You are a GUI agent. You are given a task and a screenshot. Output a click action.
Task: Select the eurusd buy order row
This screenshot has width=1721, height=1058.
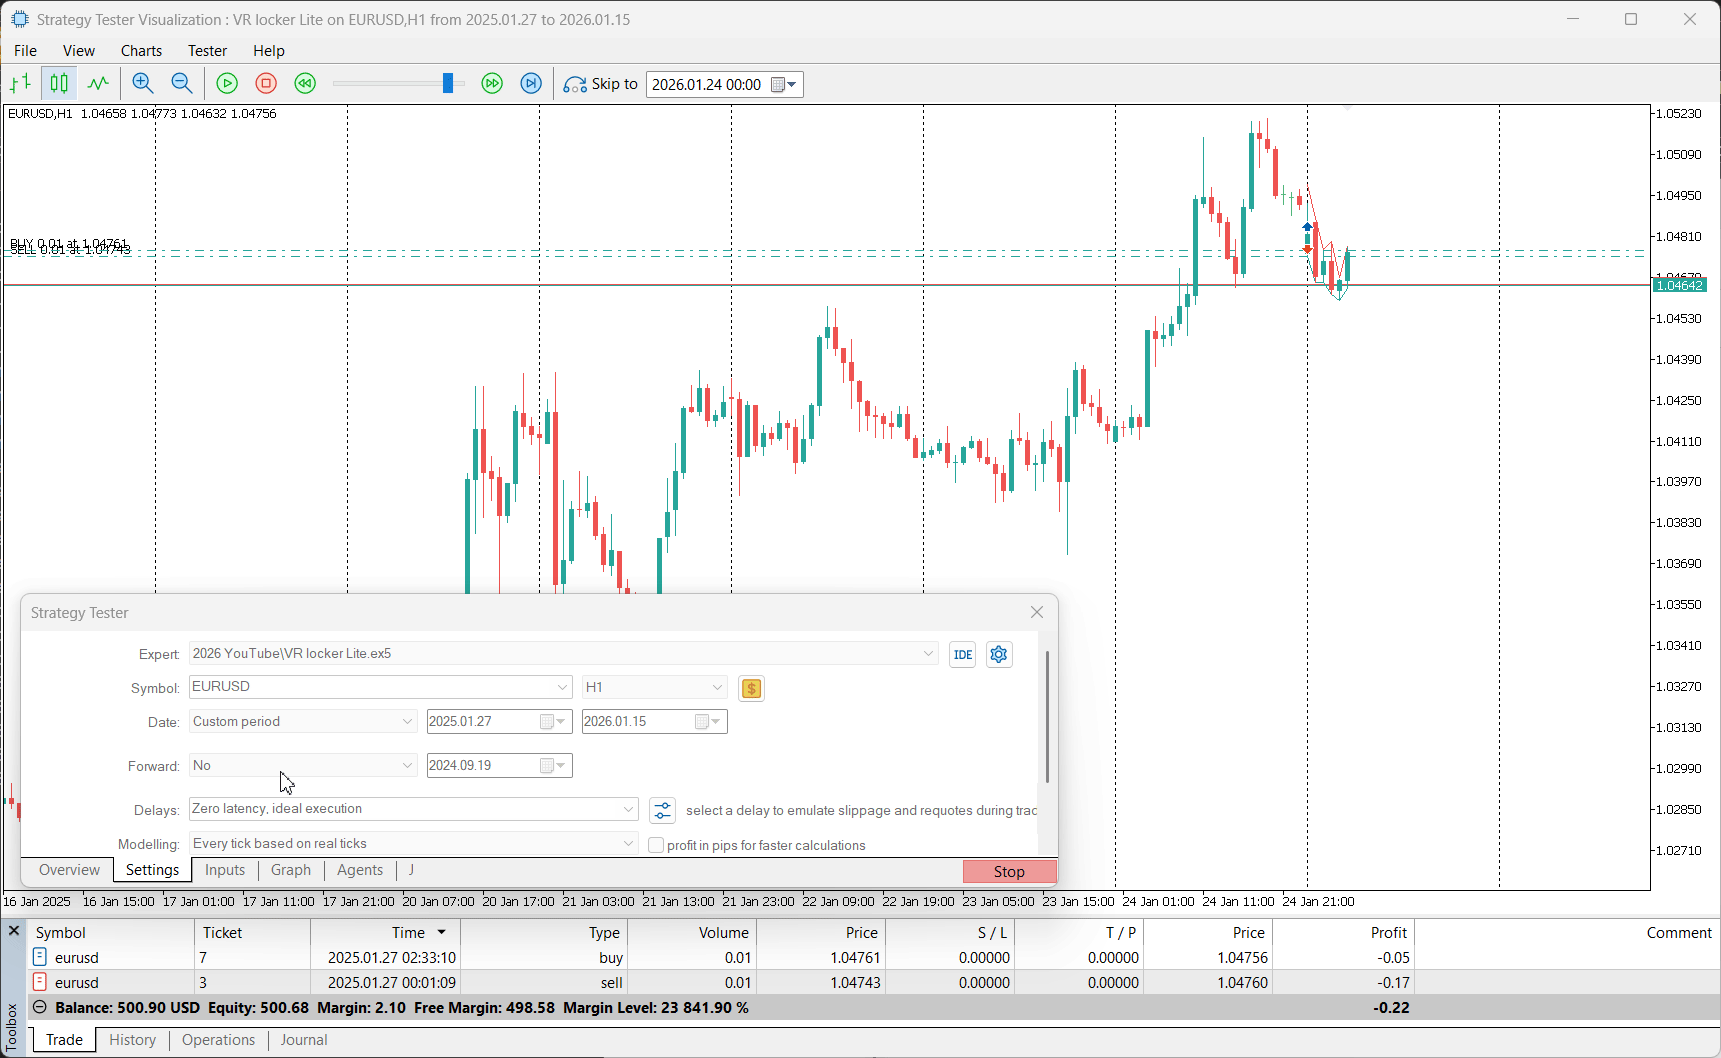pyautogui.click(x=872, y=957)
